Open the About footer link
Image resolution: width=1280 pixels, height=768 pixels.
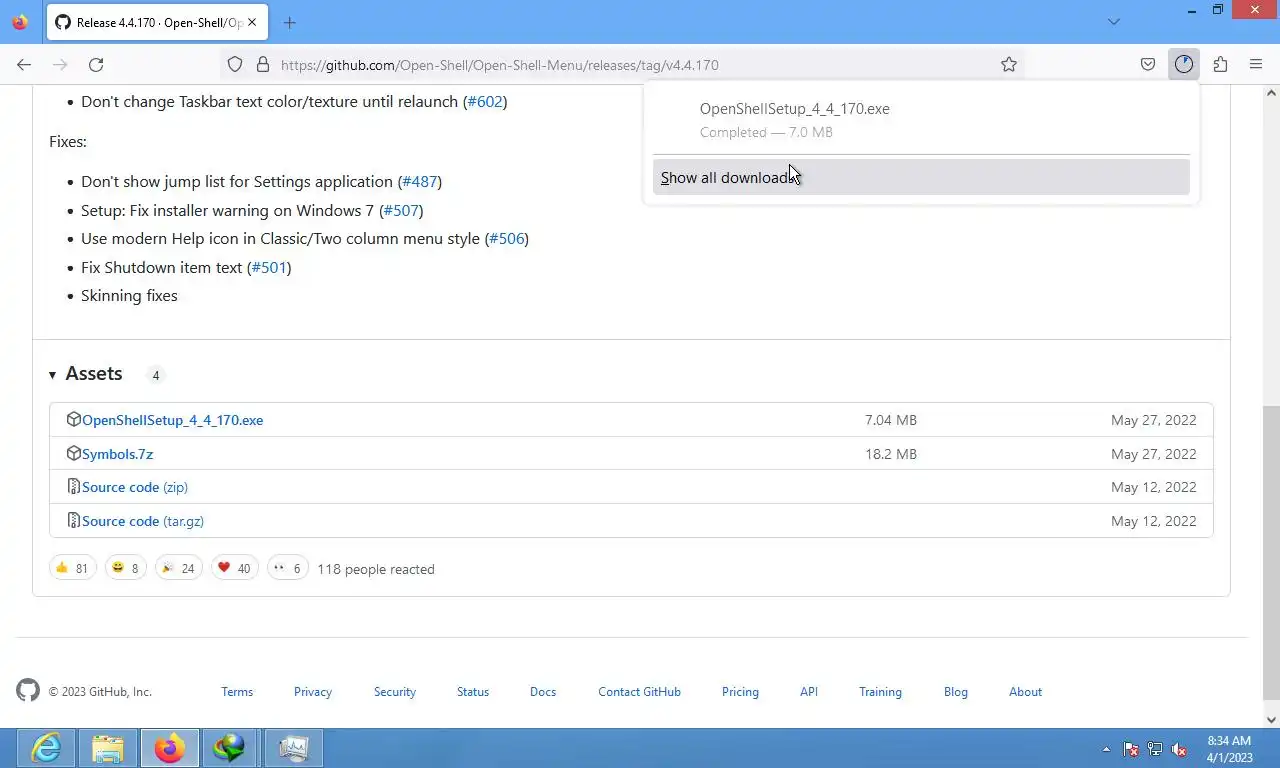(1025, 692)
